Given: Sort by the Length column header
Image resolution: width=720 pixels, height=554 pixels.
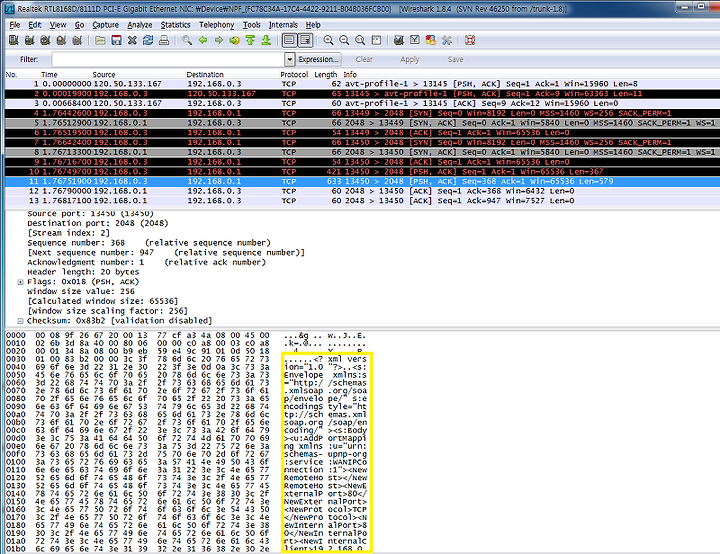Looking at the screenshot, I should pos(326,74).
